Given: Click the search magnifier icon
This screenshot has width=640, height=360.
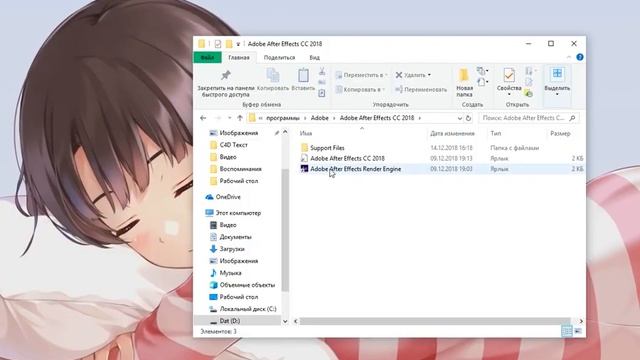Looking at the screenshot, I should click(x=572, y=118).
